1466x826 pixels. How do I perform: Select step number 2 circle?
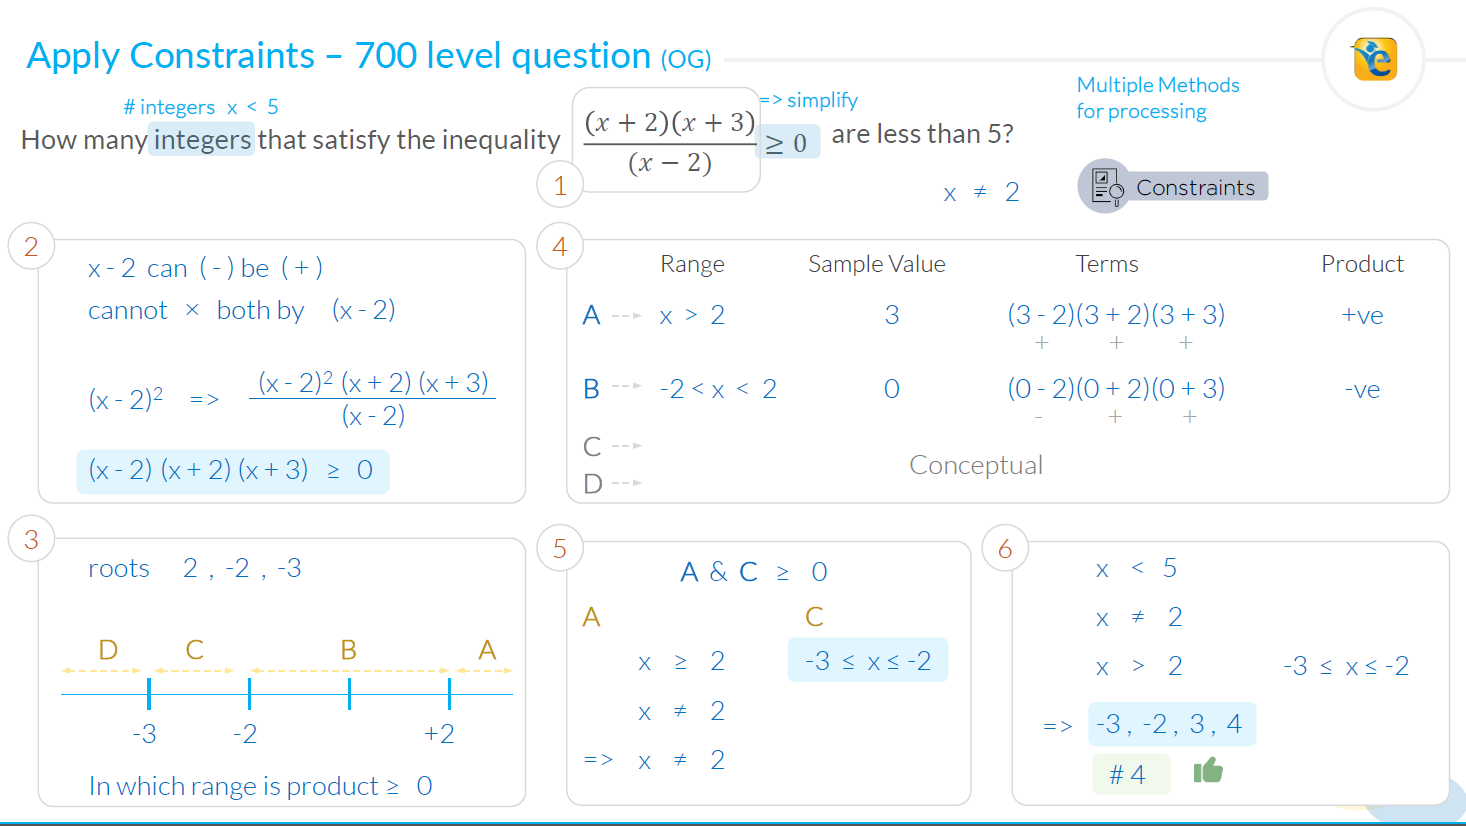pos(31,247)
